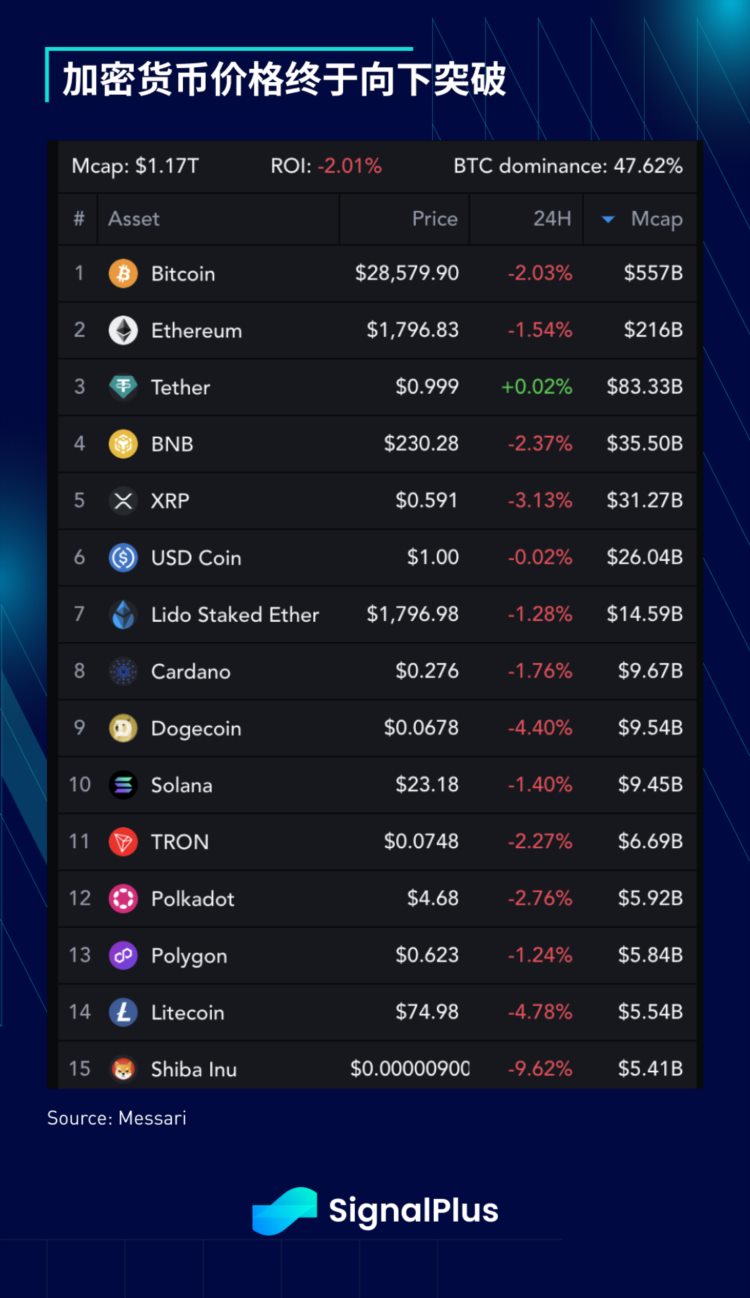Click the Lido Staked Ether name
Viewport: 750px width, 1298px height.
(234, 615)
